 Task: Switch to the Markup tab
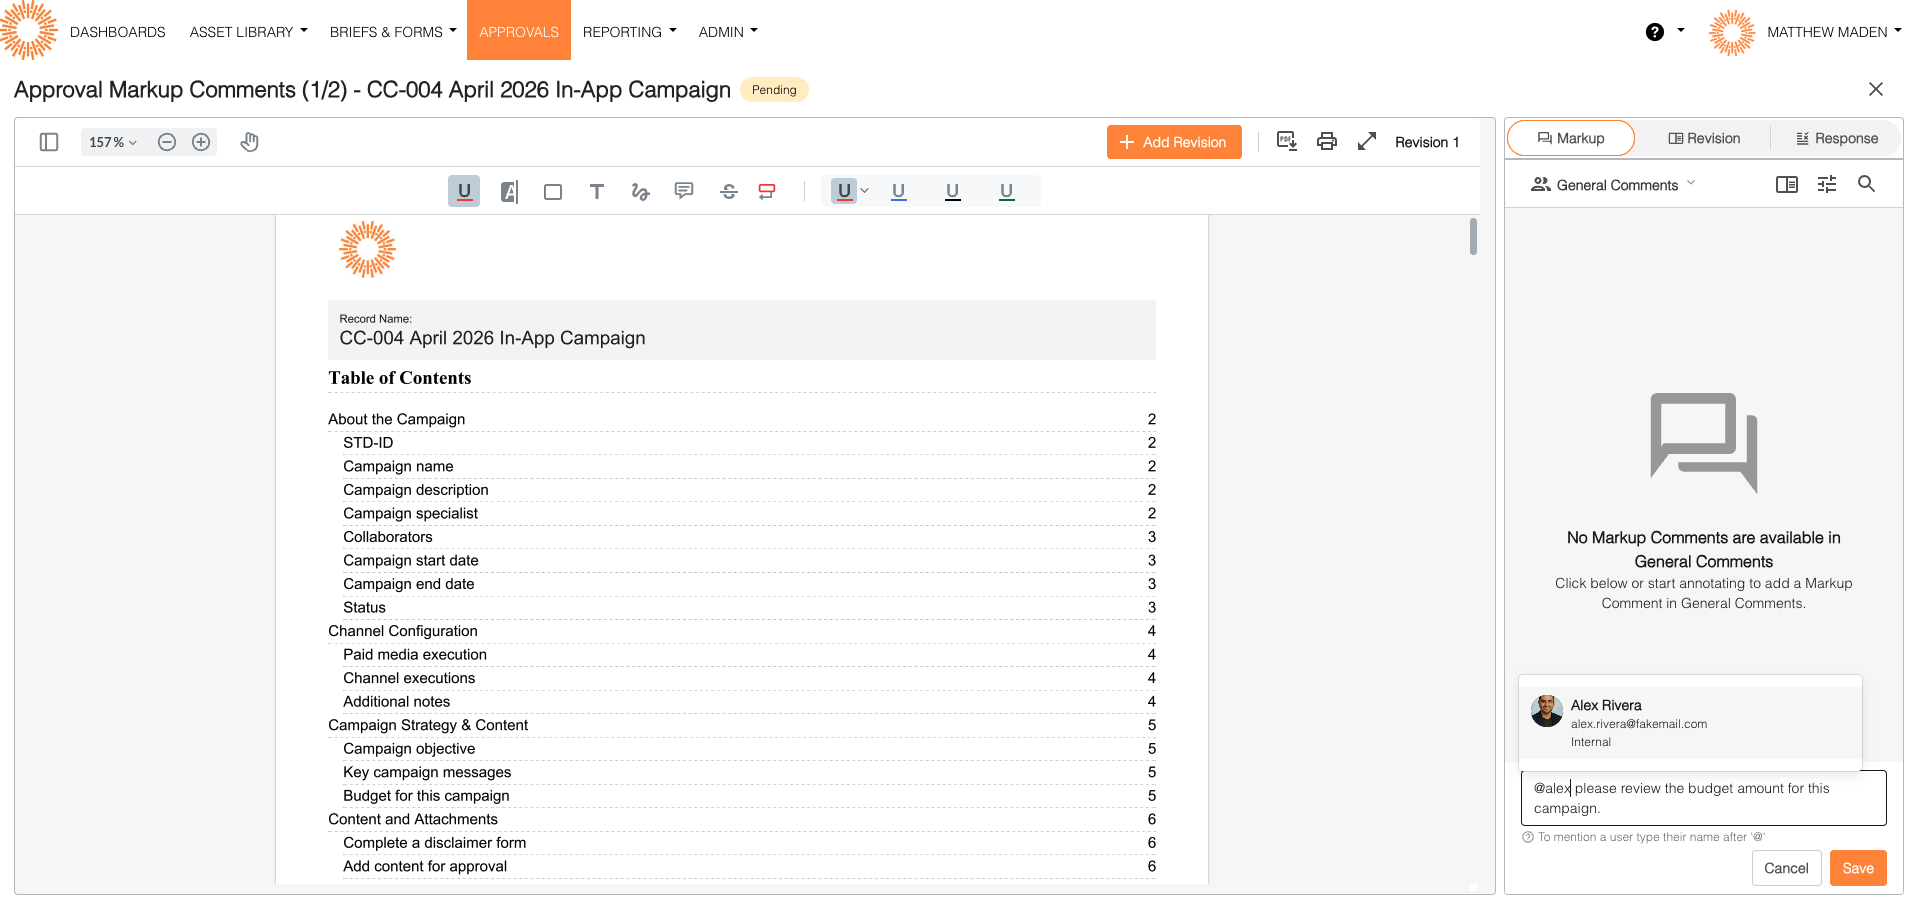1571,138
